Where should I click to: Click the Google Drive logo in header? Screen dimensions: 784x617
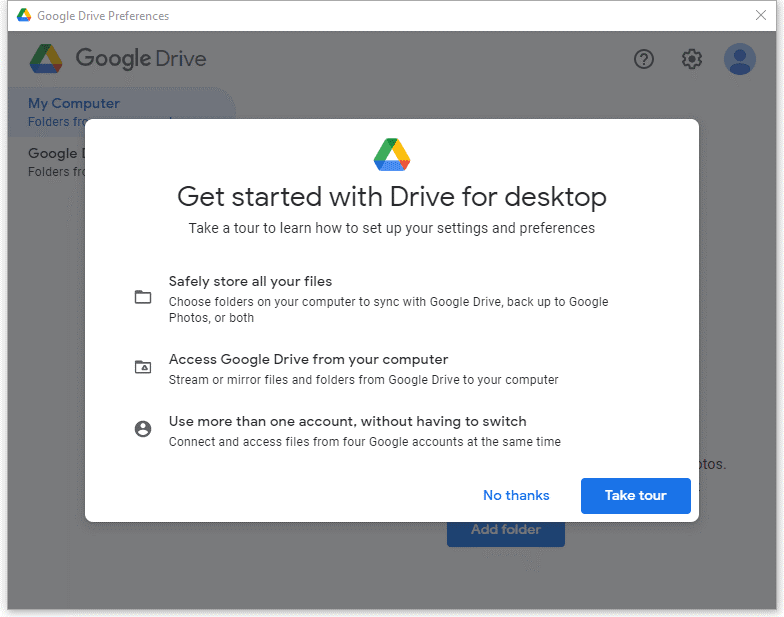click(46, 58)
